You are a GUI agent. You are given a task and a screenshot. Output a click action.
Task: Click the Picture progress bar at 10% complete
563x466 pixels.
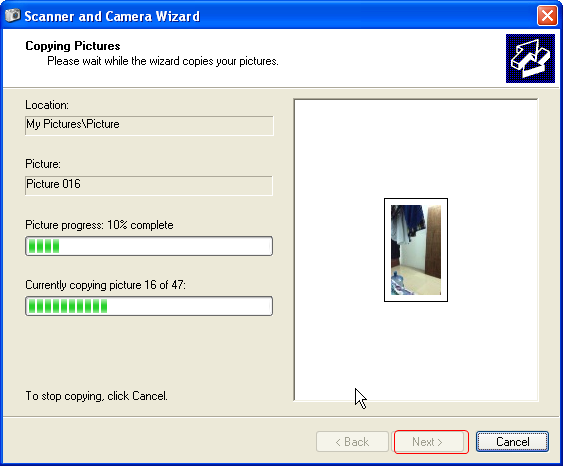pyautogui.click(x=149, y=246)
